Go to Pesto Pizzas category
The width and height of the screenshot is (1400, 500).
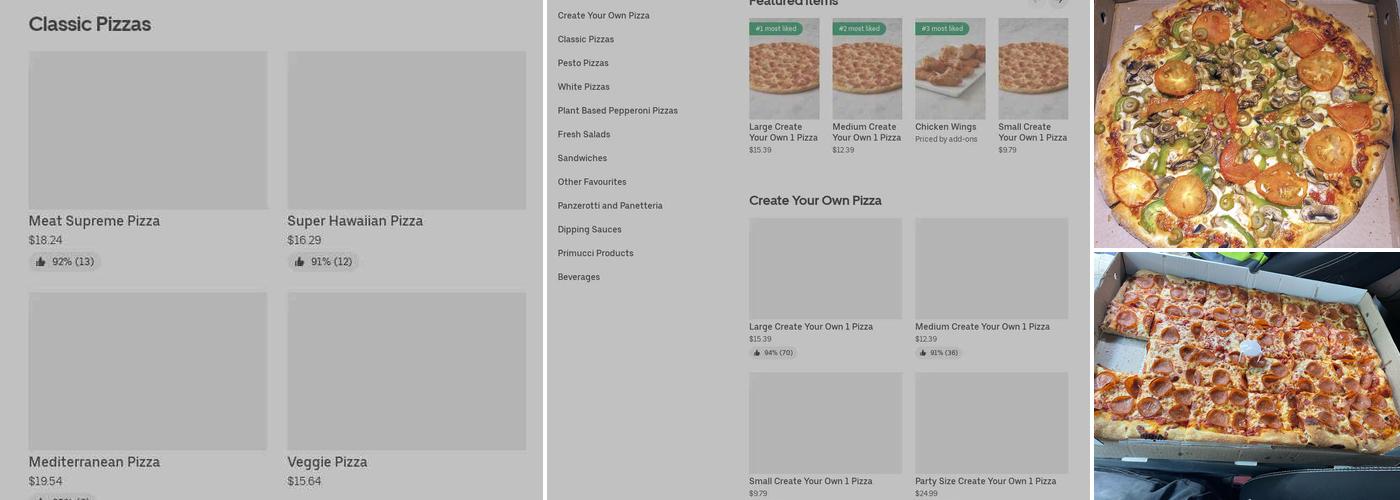[x=583, y=63]
